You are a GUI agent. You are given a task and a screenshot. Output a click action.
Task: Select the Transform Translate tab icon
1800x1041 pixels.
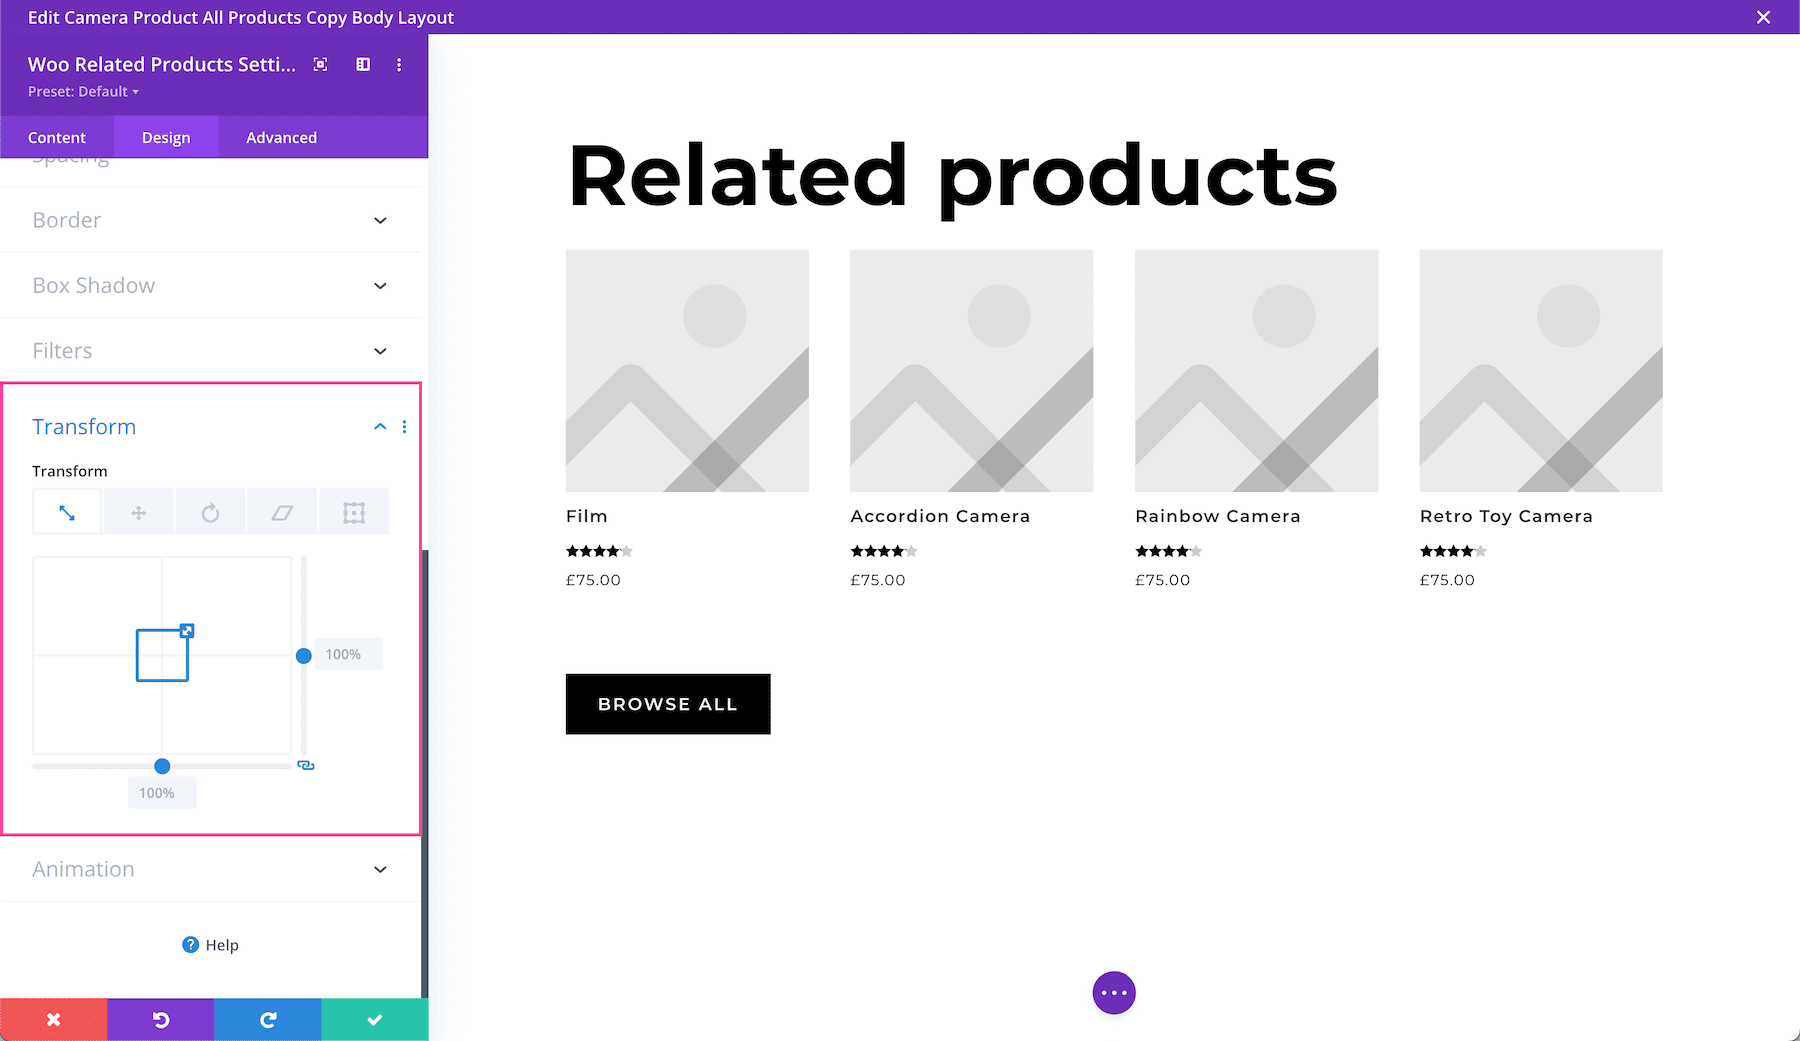click(139, 513)
